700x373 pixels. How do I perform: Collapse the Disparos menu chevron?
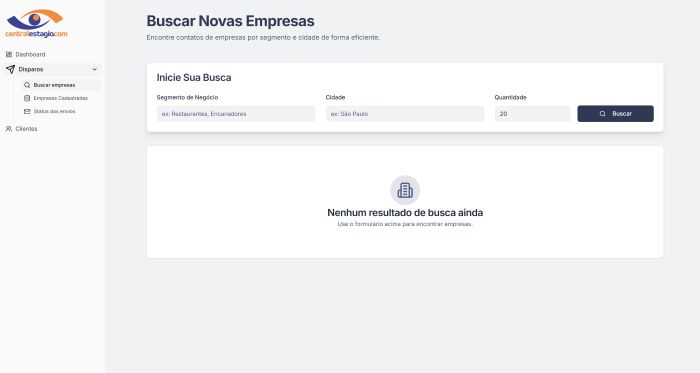pos(95,69)
